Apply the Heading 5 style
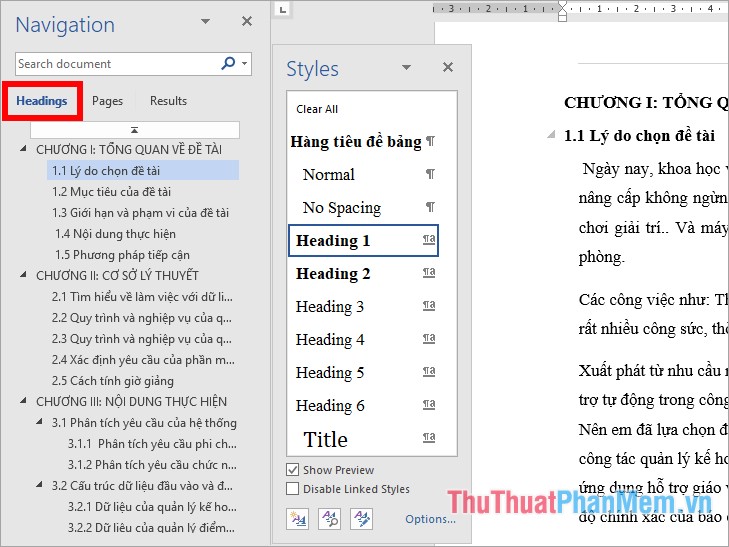This screenshot has height=547, width=729. pyautogui.click(x=363, y=372)
